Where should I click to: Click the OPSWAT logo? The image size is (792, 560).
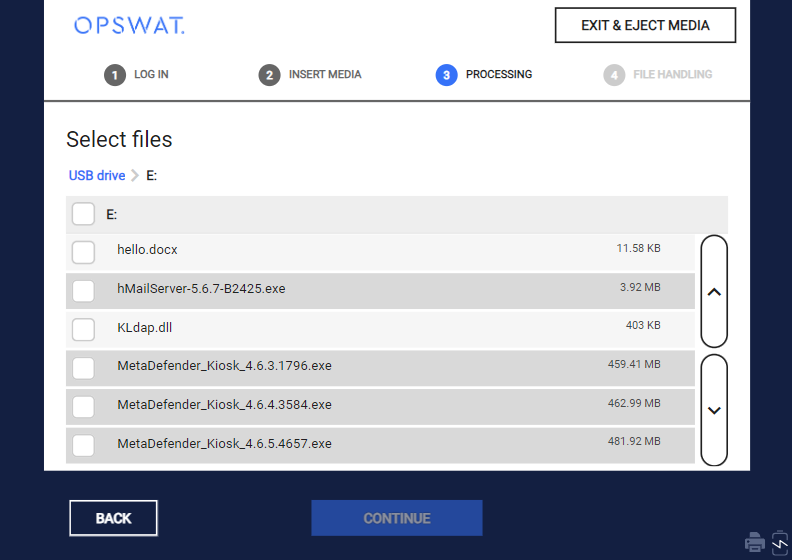[x=129, y=25]
